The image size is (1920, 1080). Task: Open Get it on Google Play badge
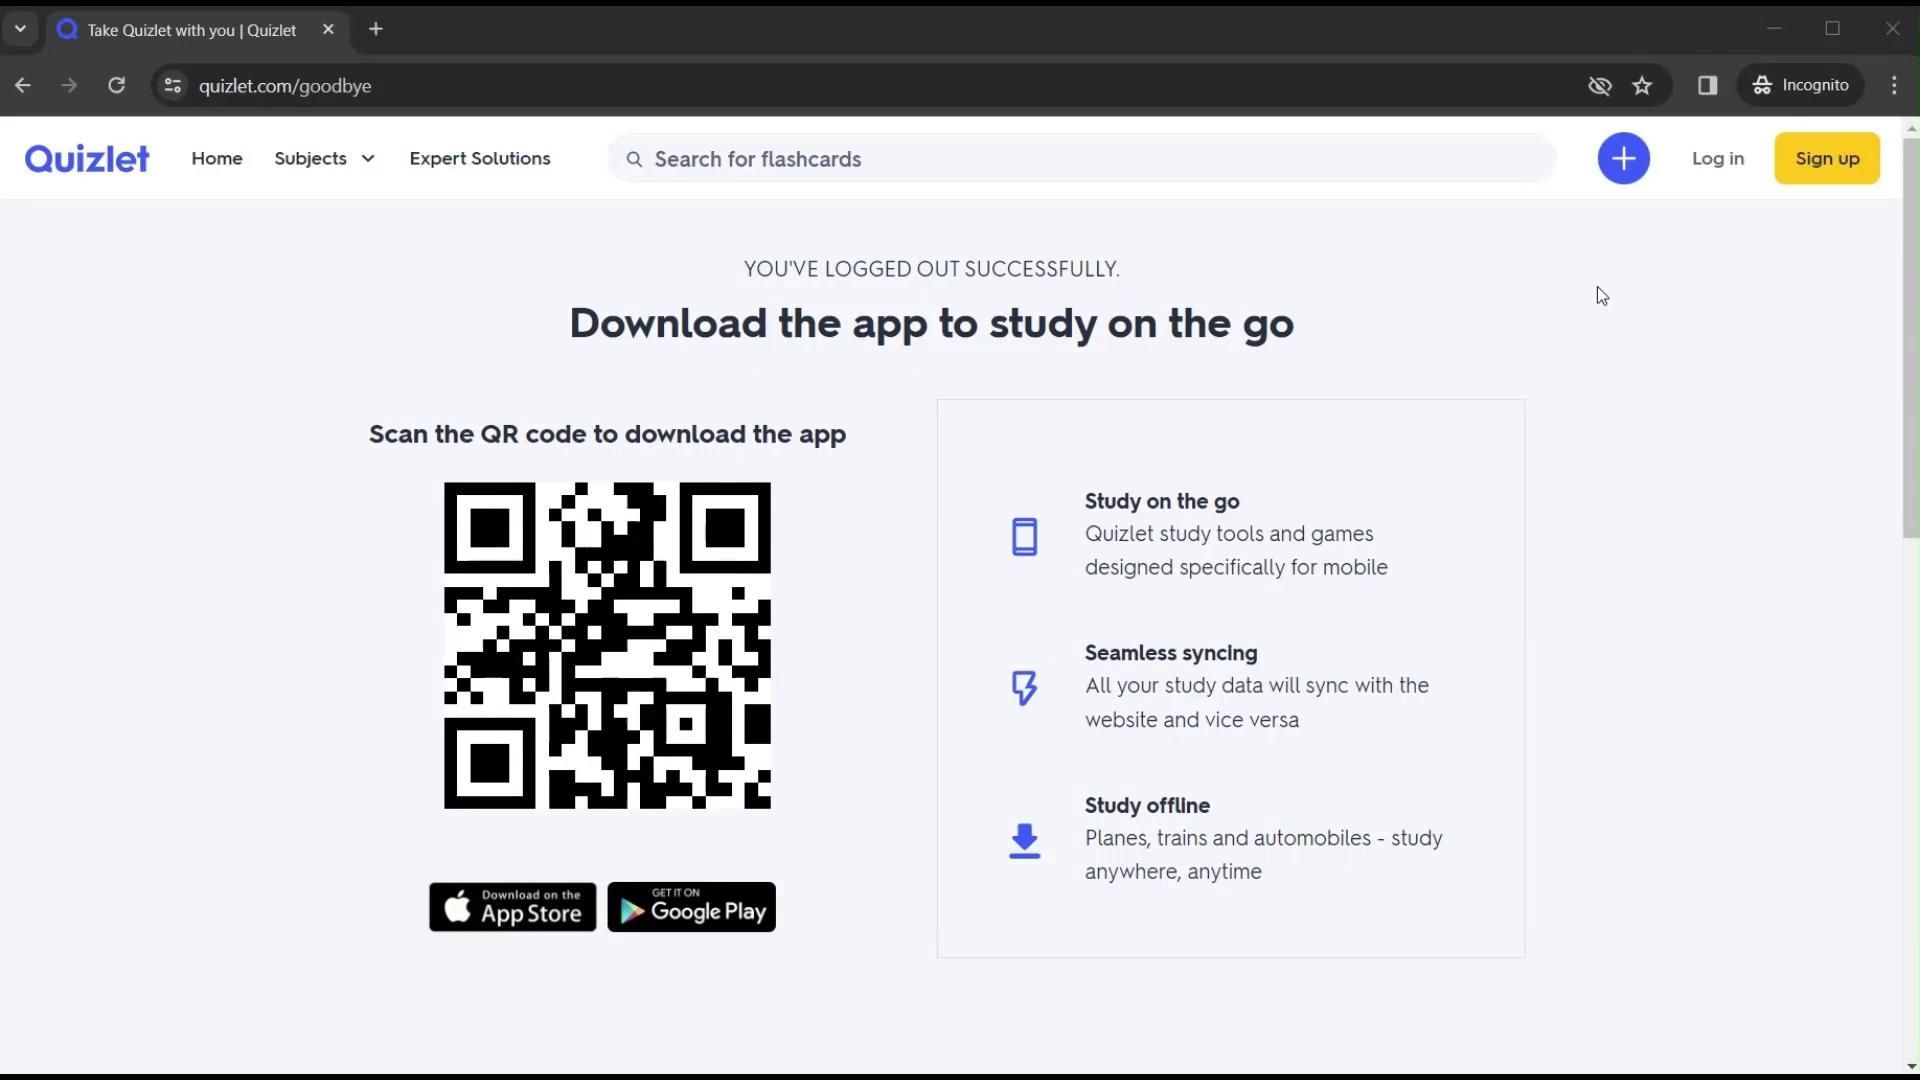click(691, 906)
